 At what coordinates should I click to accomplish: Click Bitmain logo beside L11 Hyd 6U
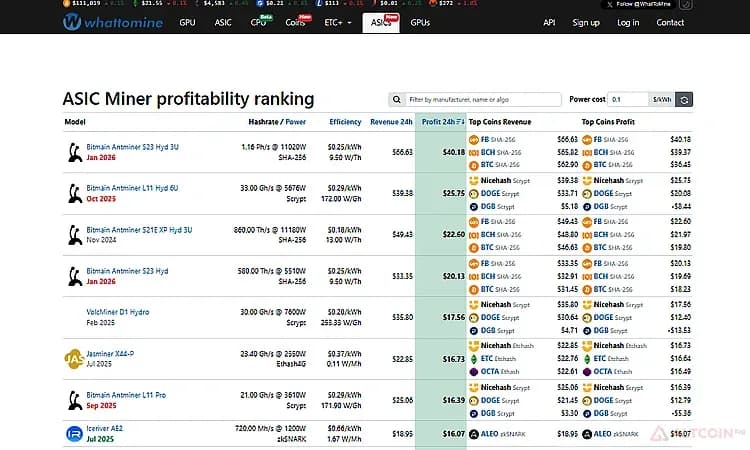tap(75, 194)
